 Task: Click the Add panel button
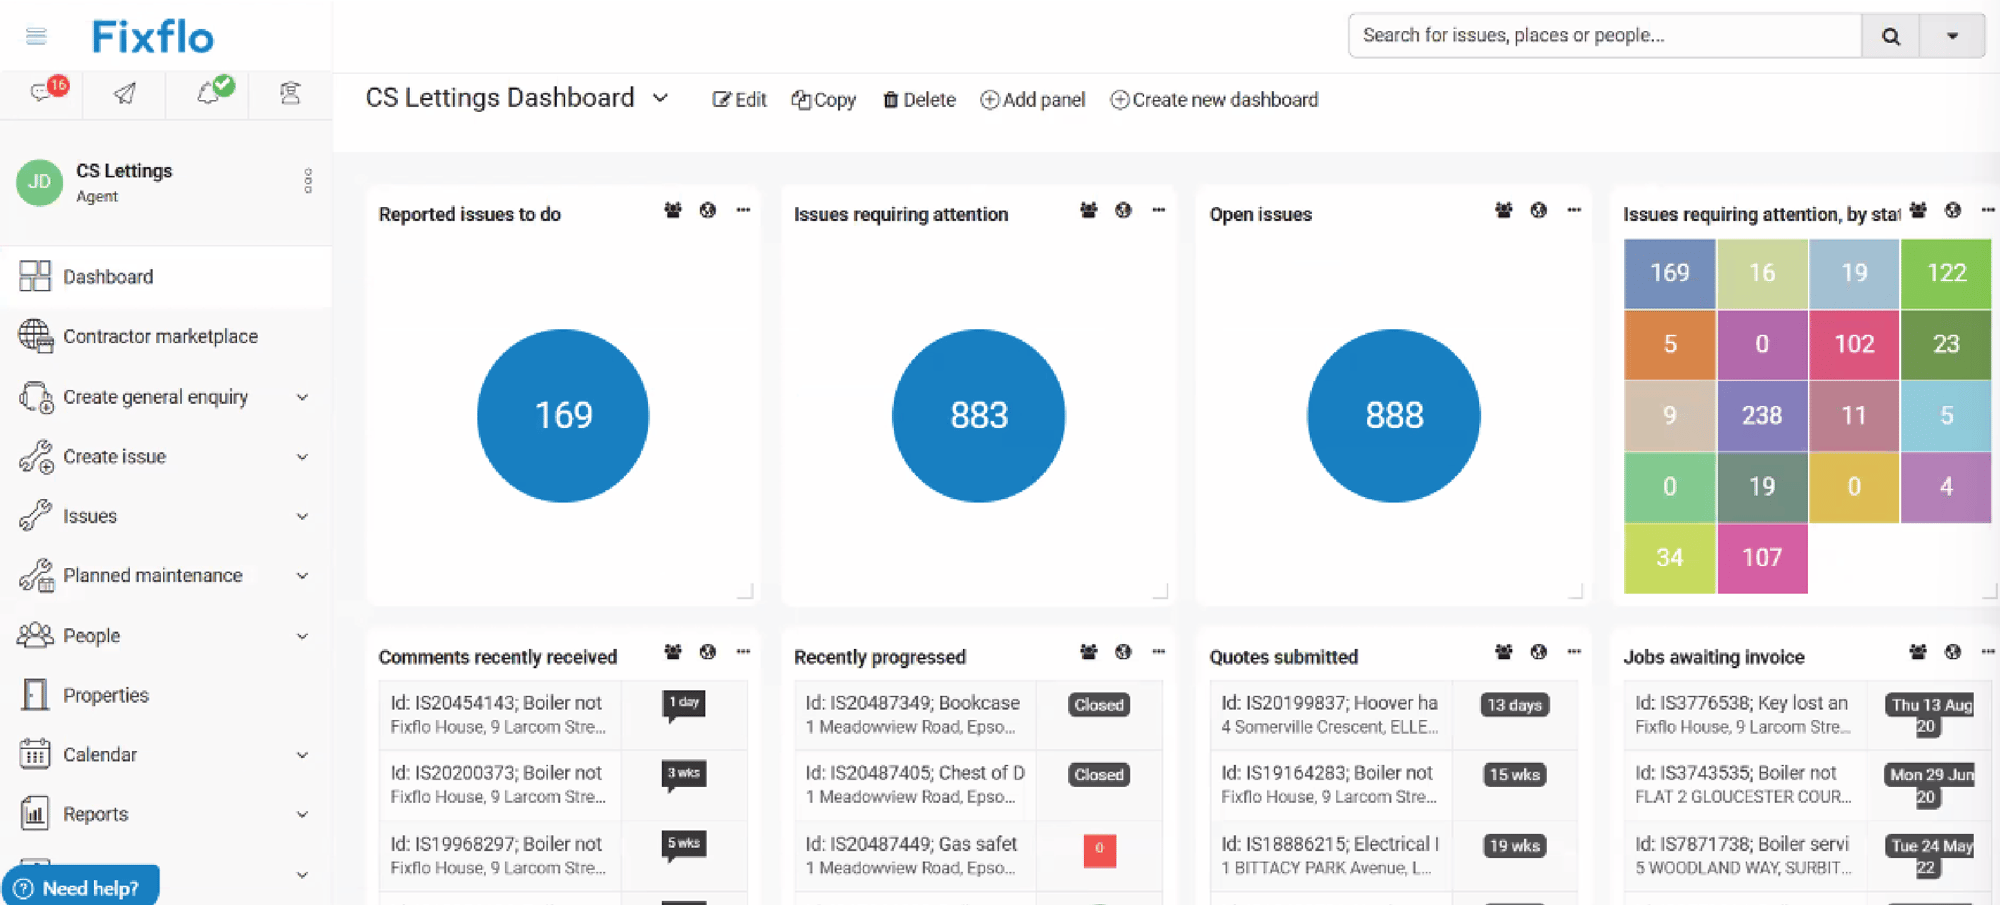point(1032,99)
